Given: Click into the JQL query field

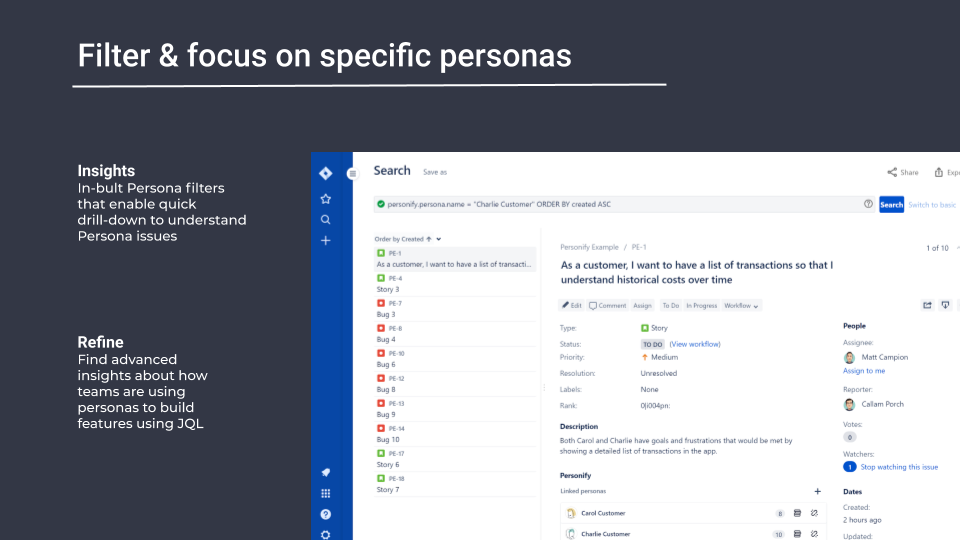Looking at the screenshot, I should tap(624, 204).
